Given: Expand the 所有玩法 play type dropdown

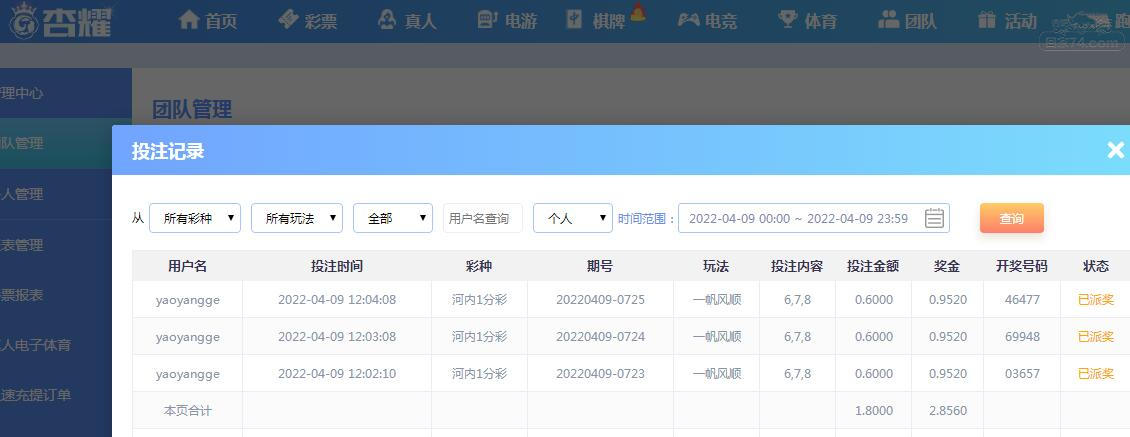Looking at the screenshot, I should tap(297, 218).
